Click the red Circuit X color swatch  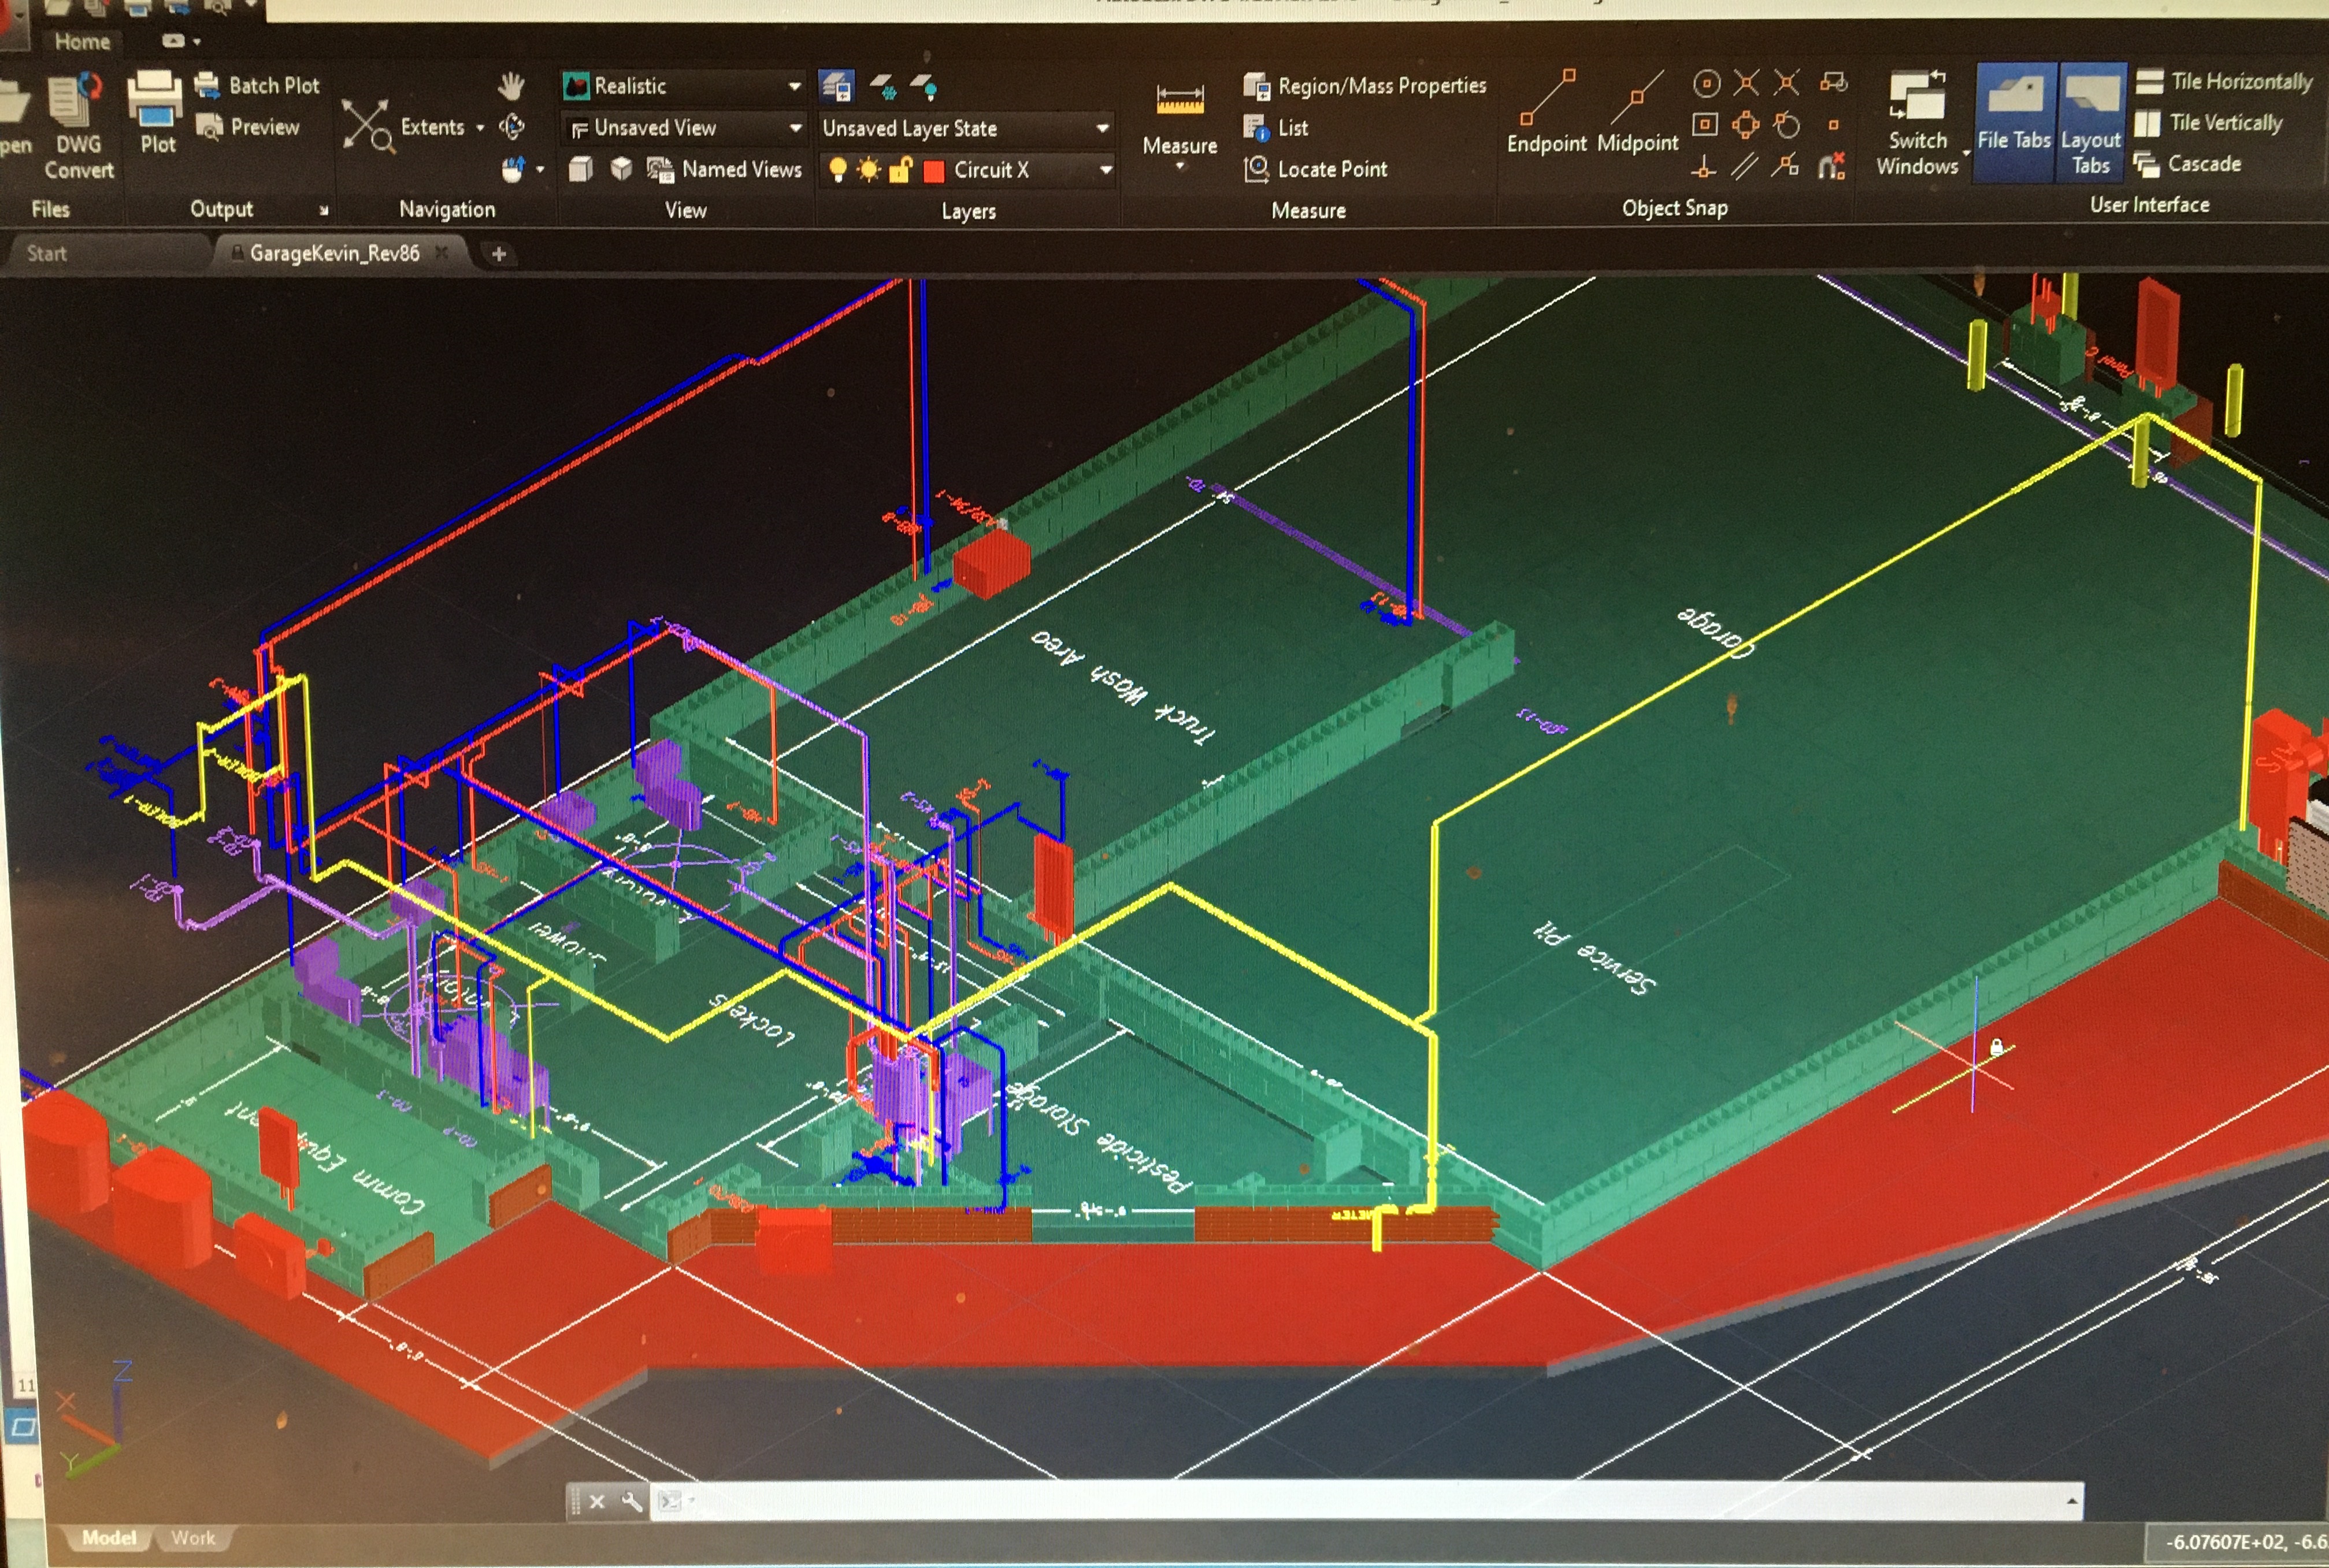click(934, 171)
